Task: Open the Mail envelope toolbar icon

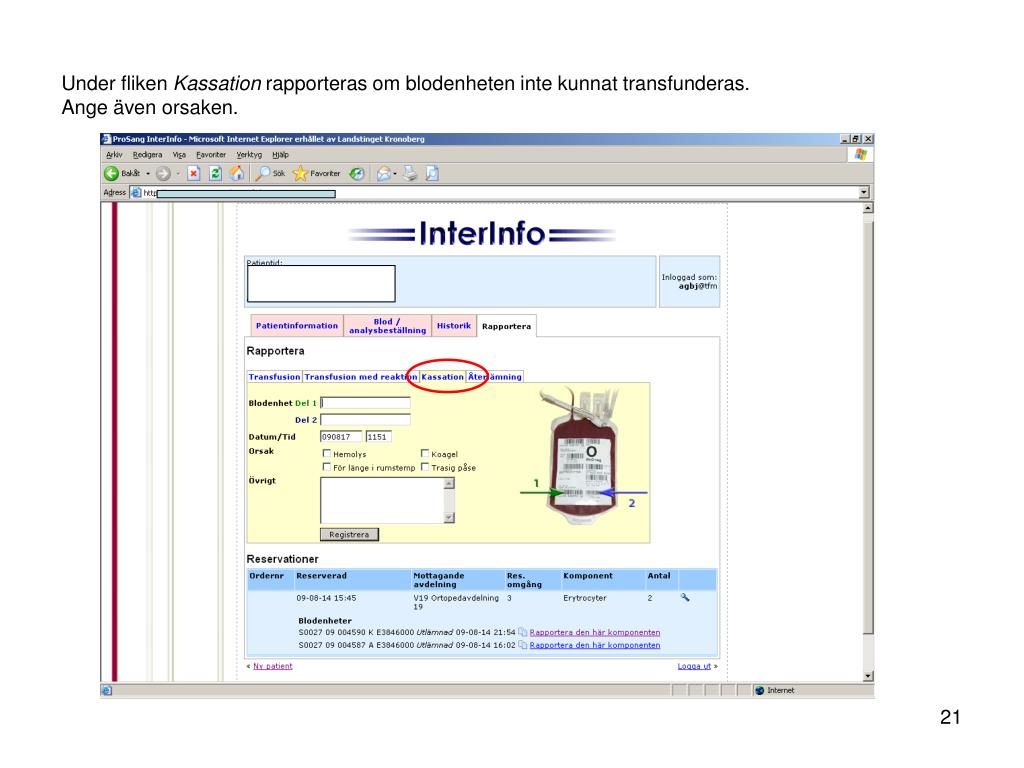Action: 384,173
